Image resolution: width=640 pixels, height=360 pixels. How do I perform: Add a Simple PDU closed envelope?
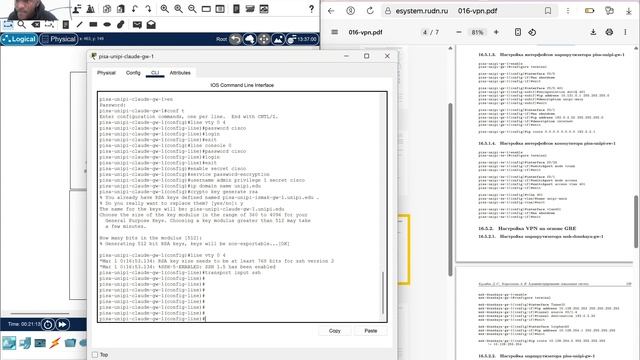(137, 25)
